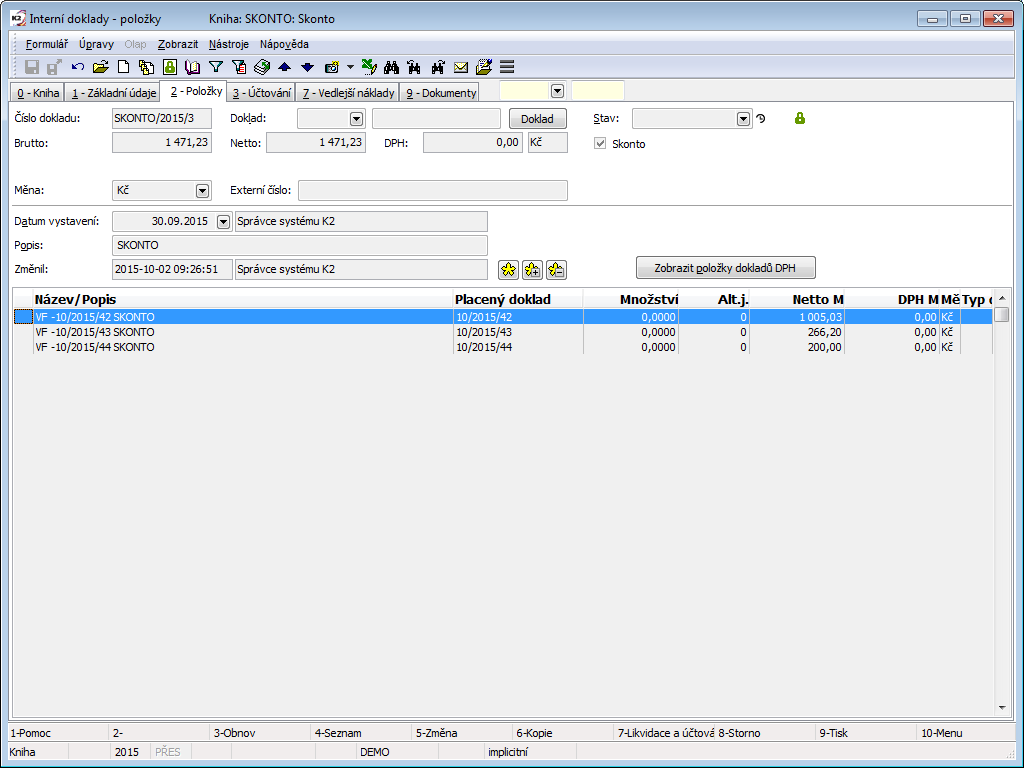The image size is (1024, 768).
Task: Click the Doklad button
Action: 537,119
